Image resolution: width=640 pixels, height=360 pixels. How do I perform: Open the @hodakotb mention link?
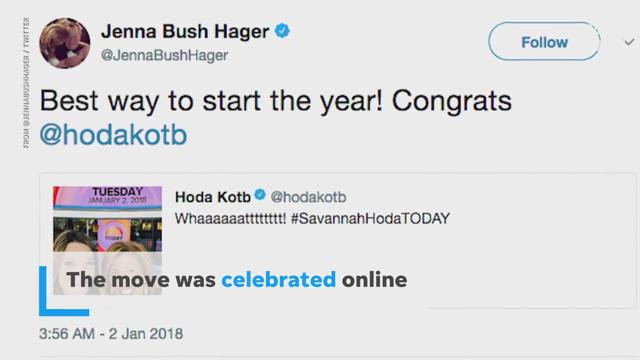click(x=113, y=135)
